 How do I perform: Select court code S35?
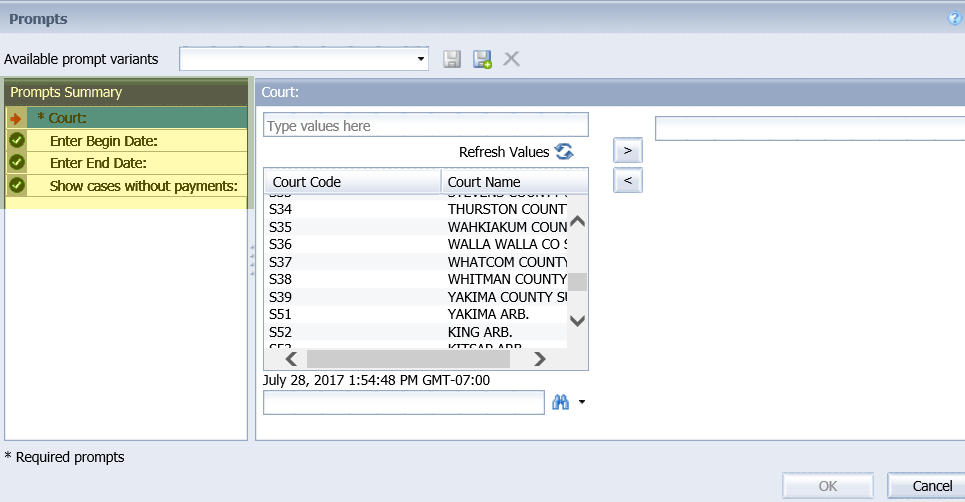(281, 227)
